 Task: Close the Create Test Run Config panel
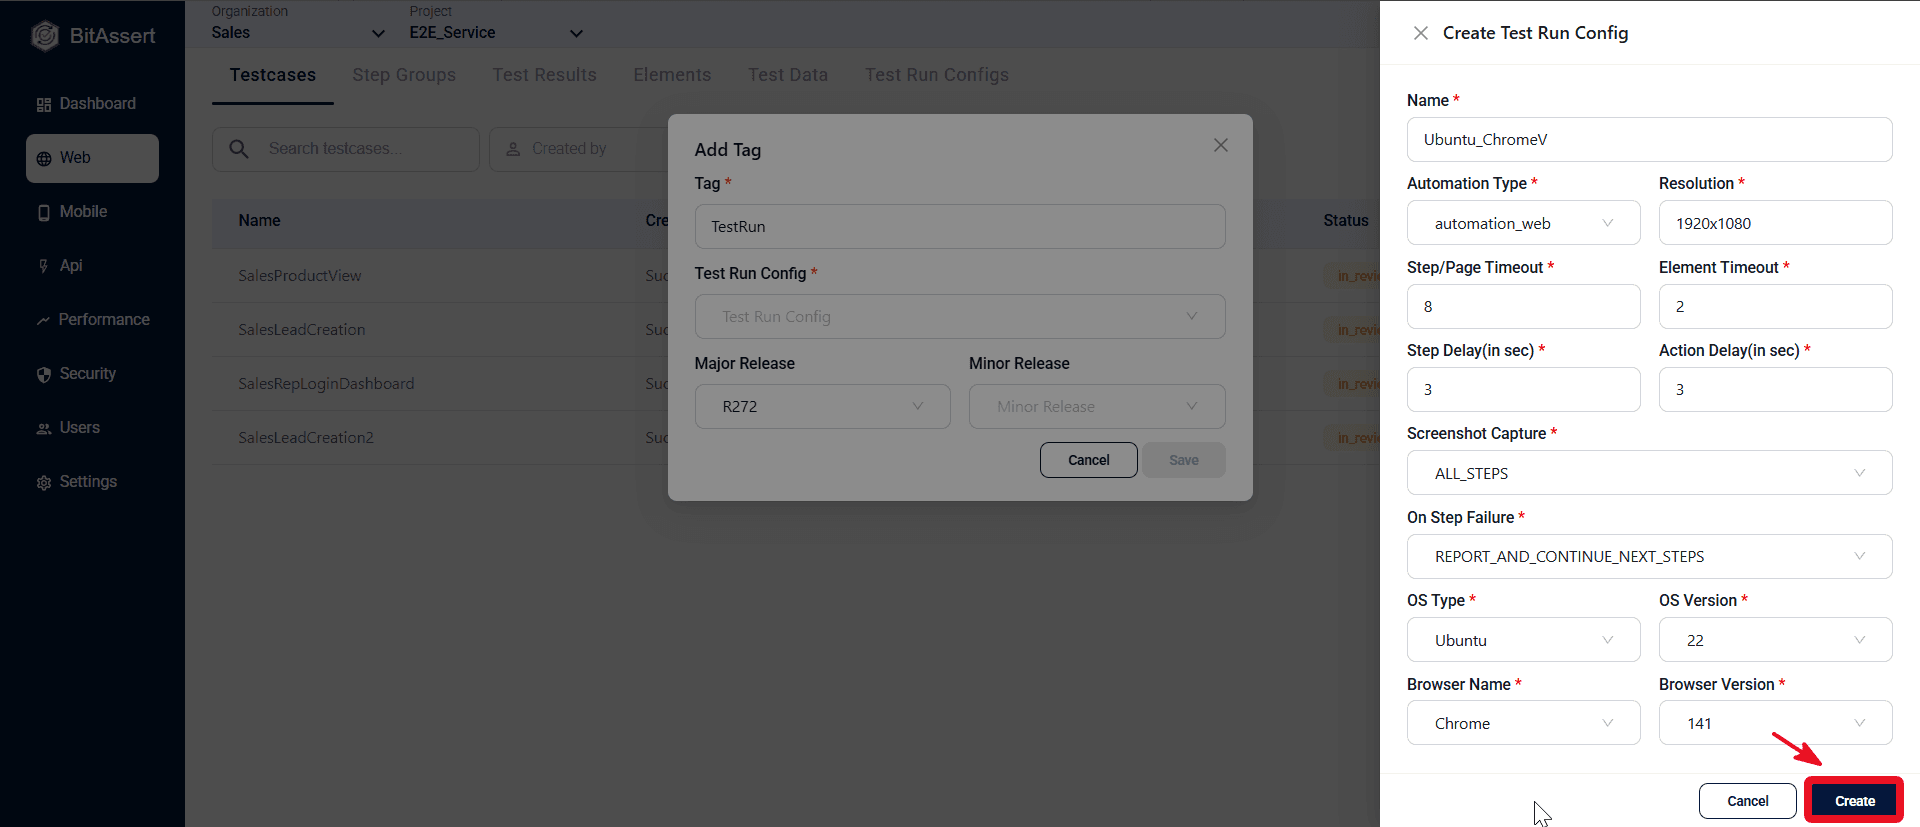(1420, 33)
